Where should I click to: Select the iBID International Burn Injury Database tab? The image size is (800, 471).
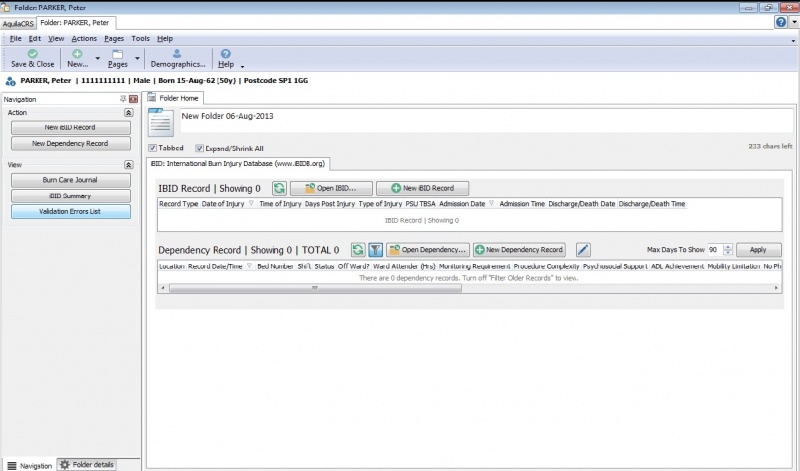coord(238,163)
